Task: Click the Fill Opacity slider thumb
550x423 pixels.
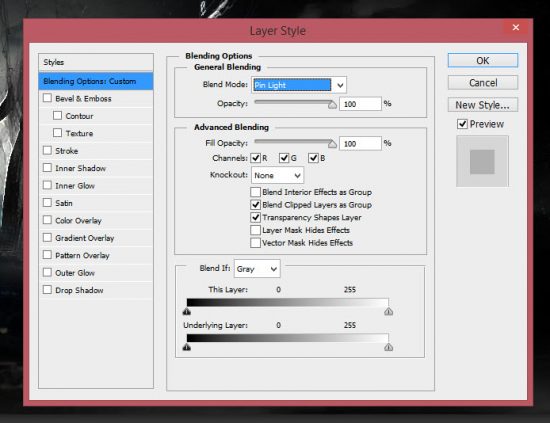Action: point(332,144)
